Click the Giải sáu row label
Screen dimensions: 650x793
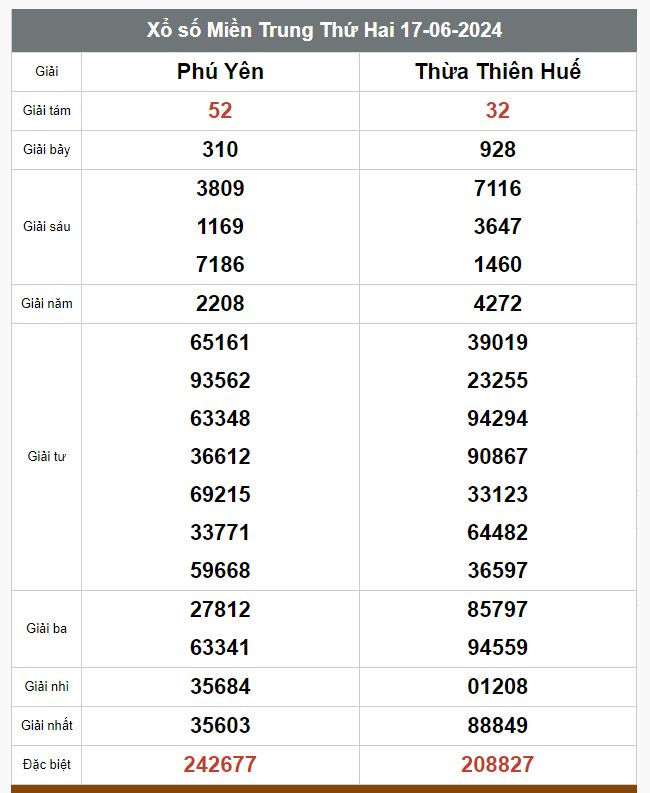(x=46, y=227)
